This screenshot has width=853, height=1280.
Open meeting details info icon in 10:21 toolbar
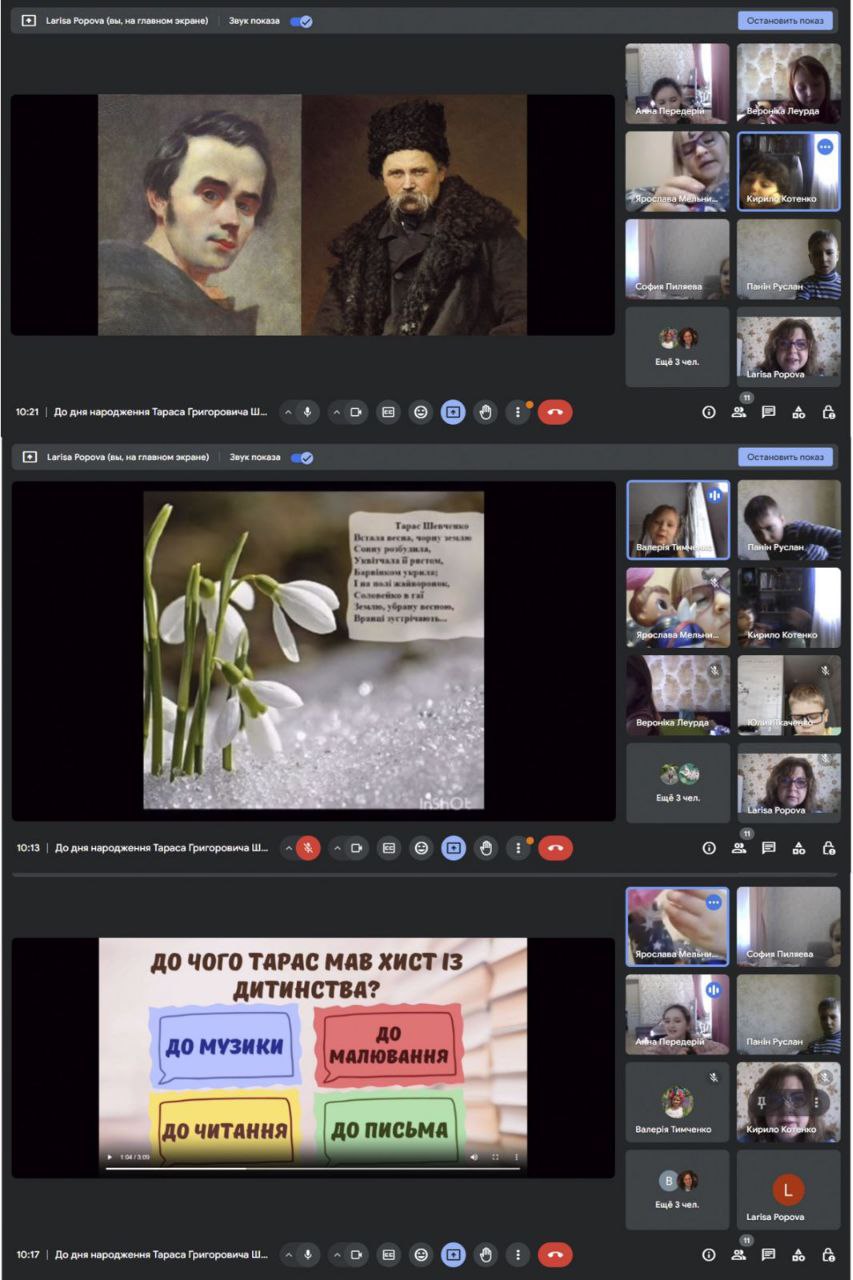[x=709, y=412]
